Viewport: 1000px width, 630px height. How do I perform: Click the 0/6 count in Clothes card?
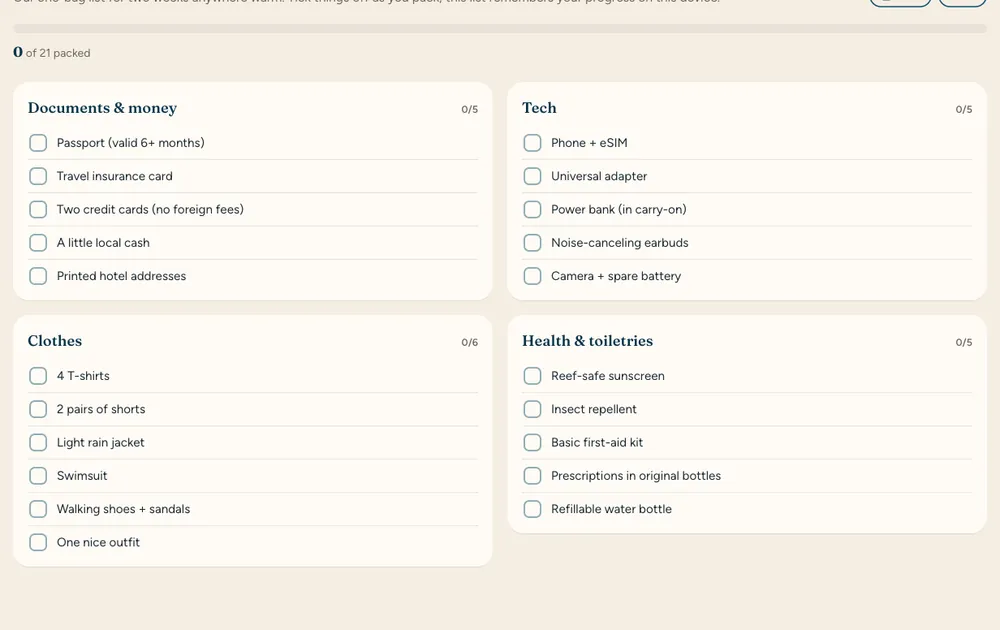pyautogui.click(x=469, y=342)
